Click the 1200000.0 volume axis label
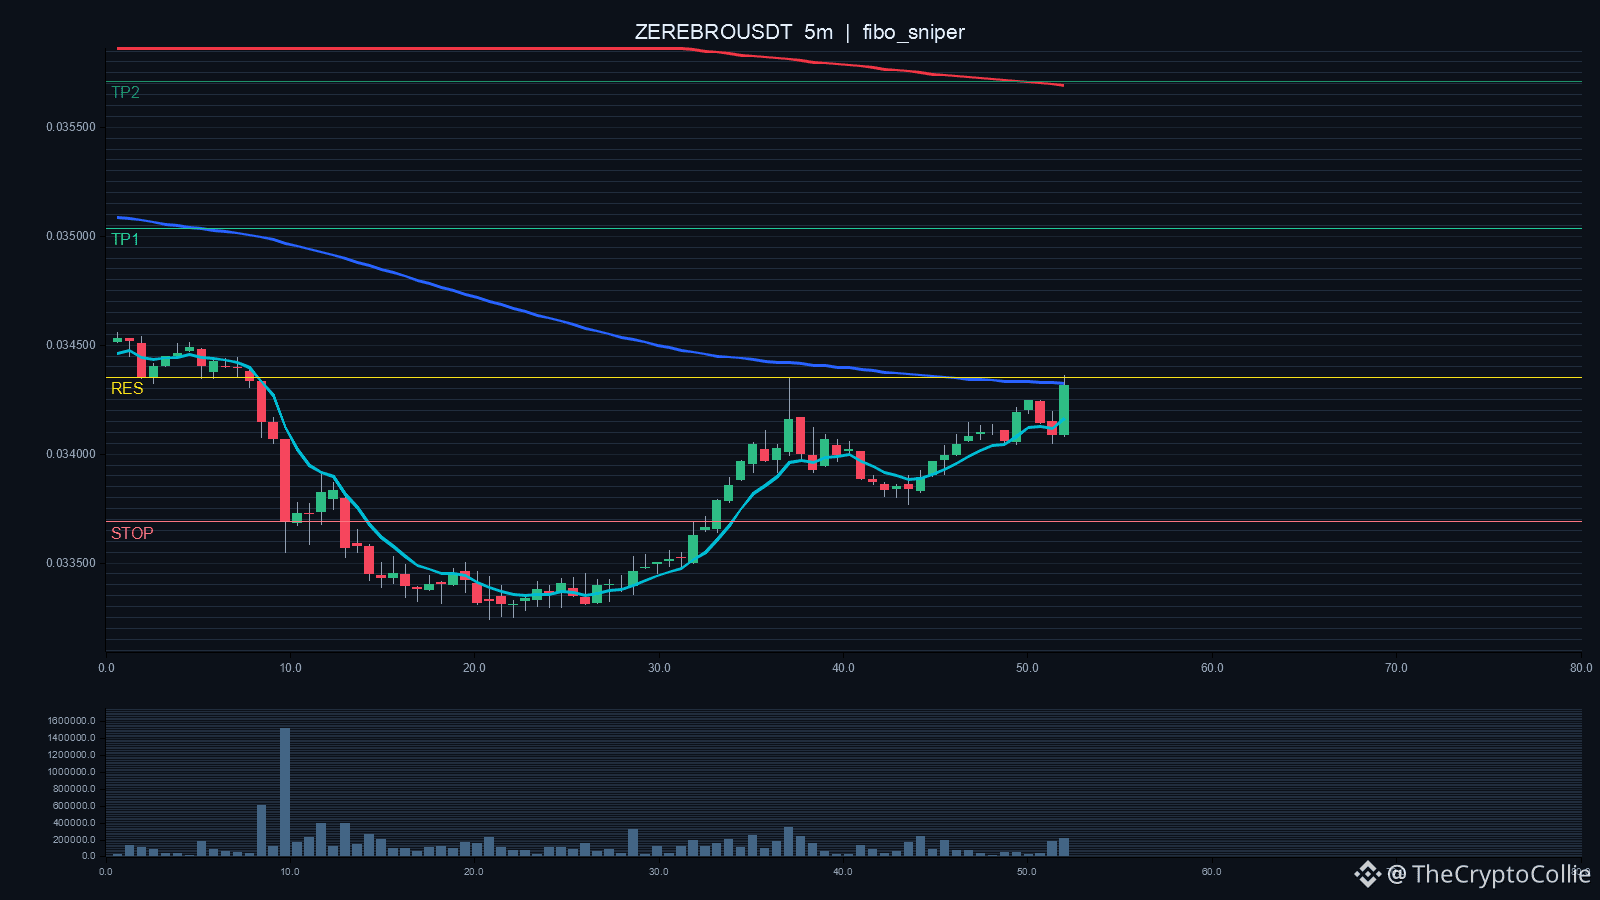 point(72,755)
